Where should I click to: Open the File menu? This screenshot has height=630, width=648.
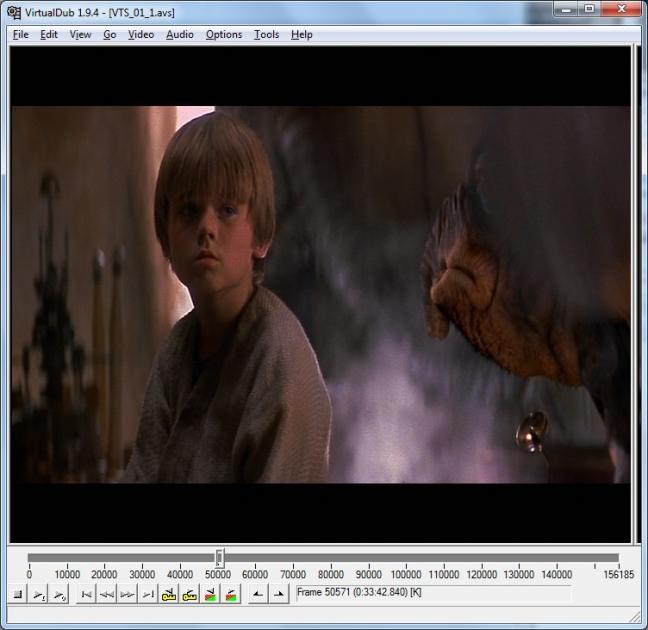pyautogui.click(x=21, y=35)
